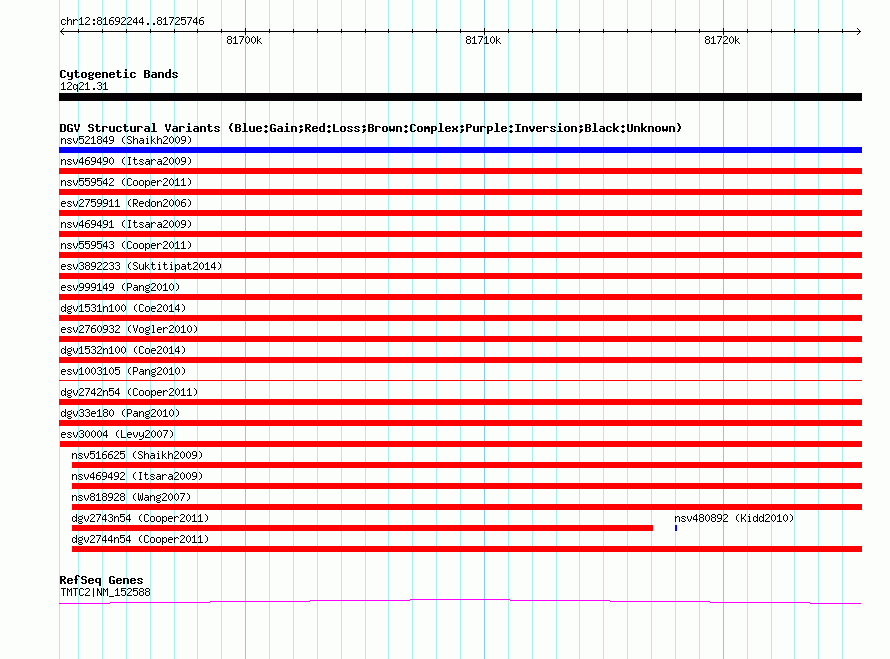
Task: Open variant dgv1531n100 (Coe2014)
Action: [x=123, y=308]
